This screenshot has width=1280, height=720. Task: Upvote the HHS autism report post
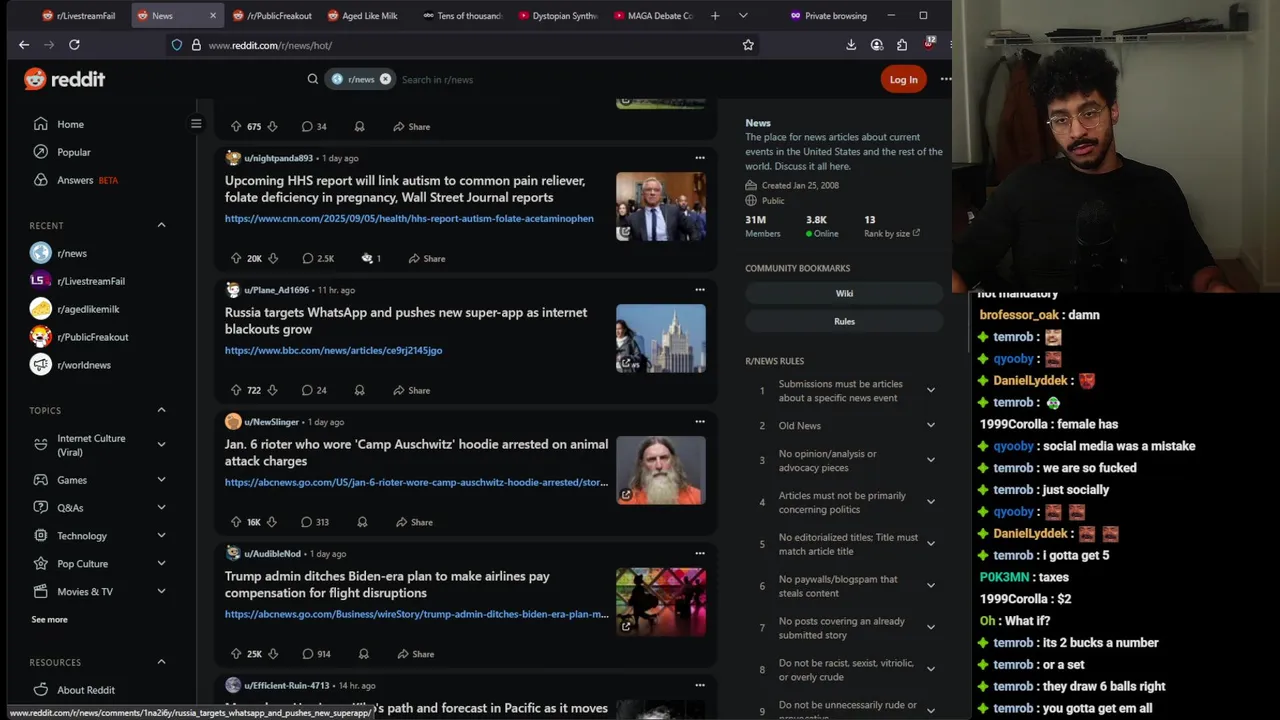point(236,258)
